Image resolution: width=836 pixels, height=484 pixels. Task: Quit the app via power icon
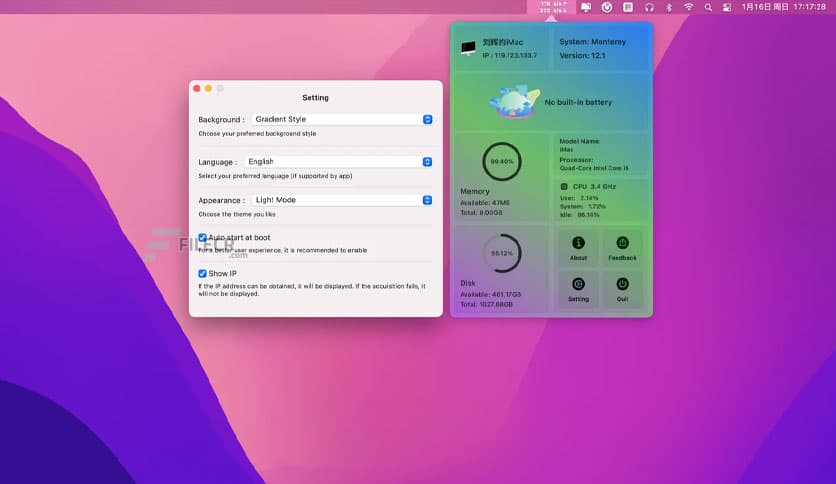tap(622, 288)
